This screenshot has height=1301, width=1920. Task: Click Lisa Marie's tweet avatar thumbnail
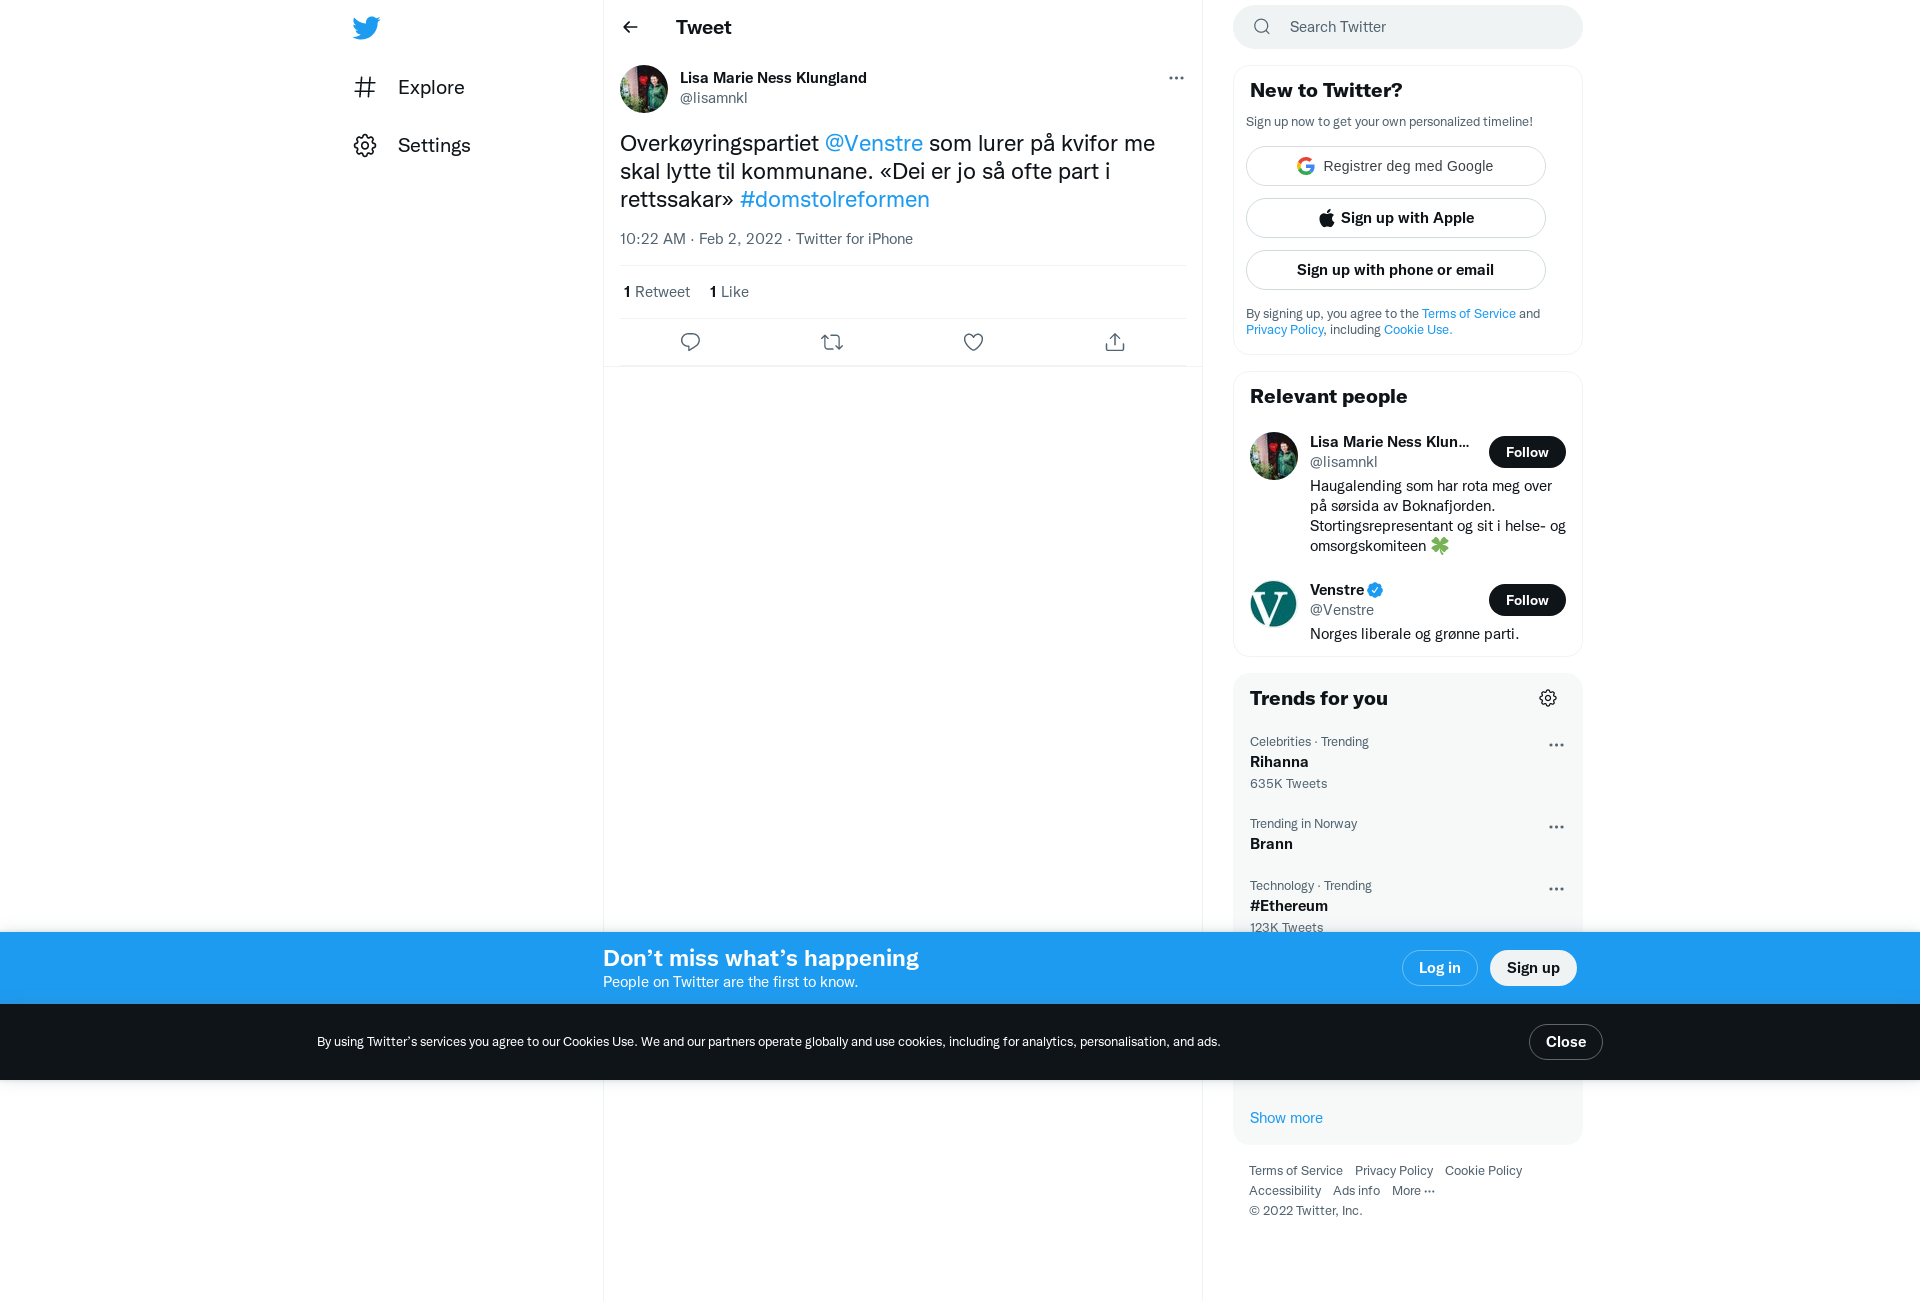[x=644, y=89]
